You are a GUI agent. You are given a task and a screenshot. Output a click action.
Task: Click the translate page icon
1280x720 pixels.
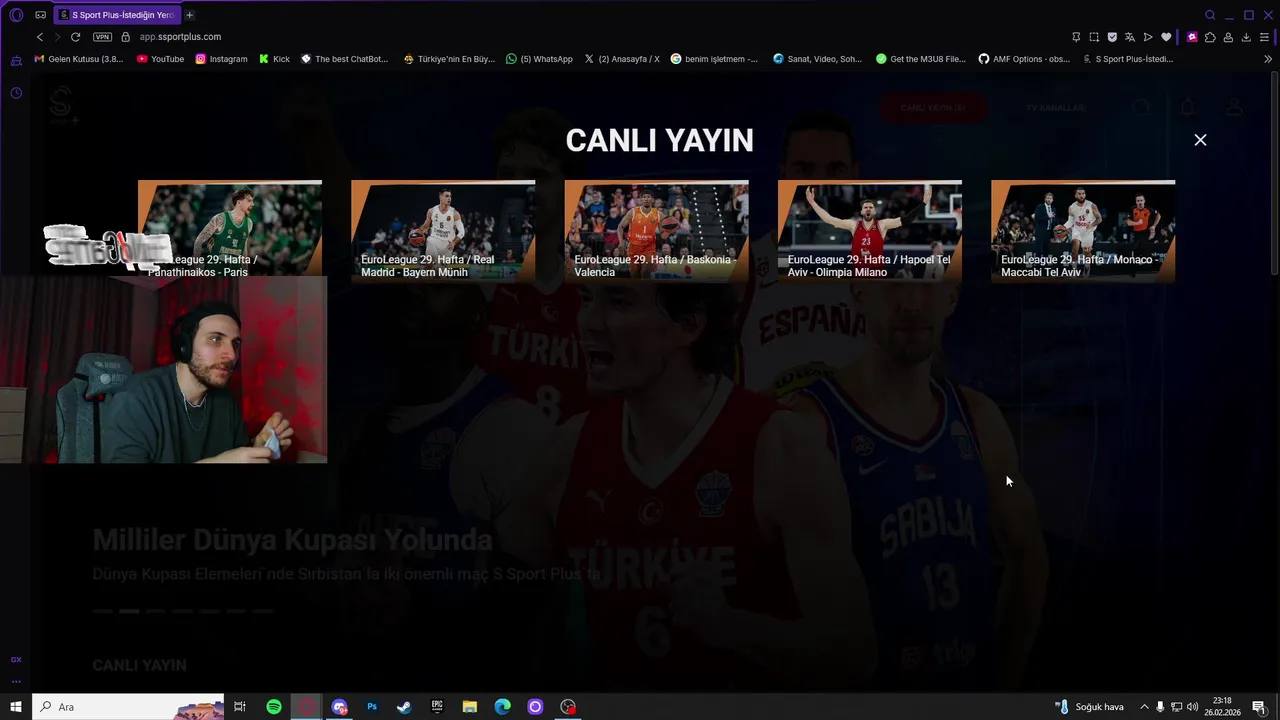point(1130,37)
